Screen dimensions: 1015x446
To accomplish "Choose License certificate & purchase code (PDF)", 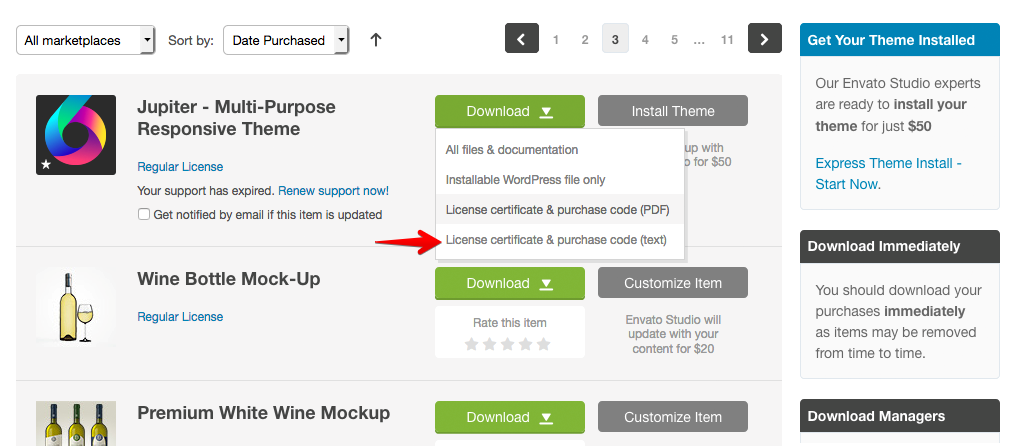I will pyautogui.click(x=560, y=210).
